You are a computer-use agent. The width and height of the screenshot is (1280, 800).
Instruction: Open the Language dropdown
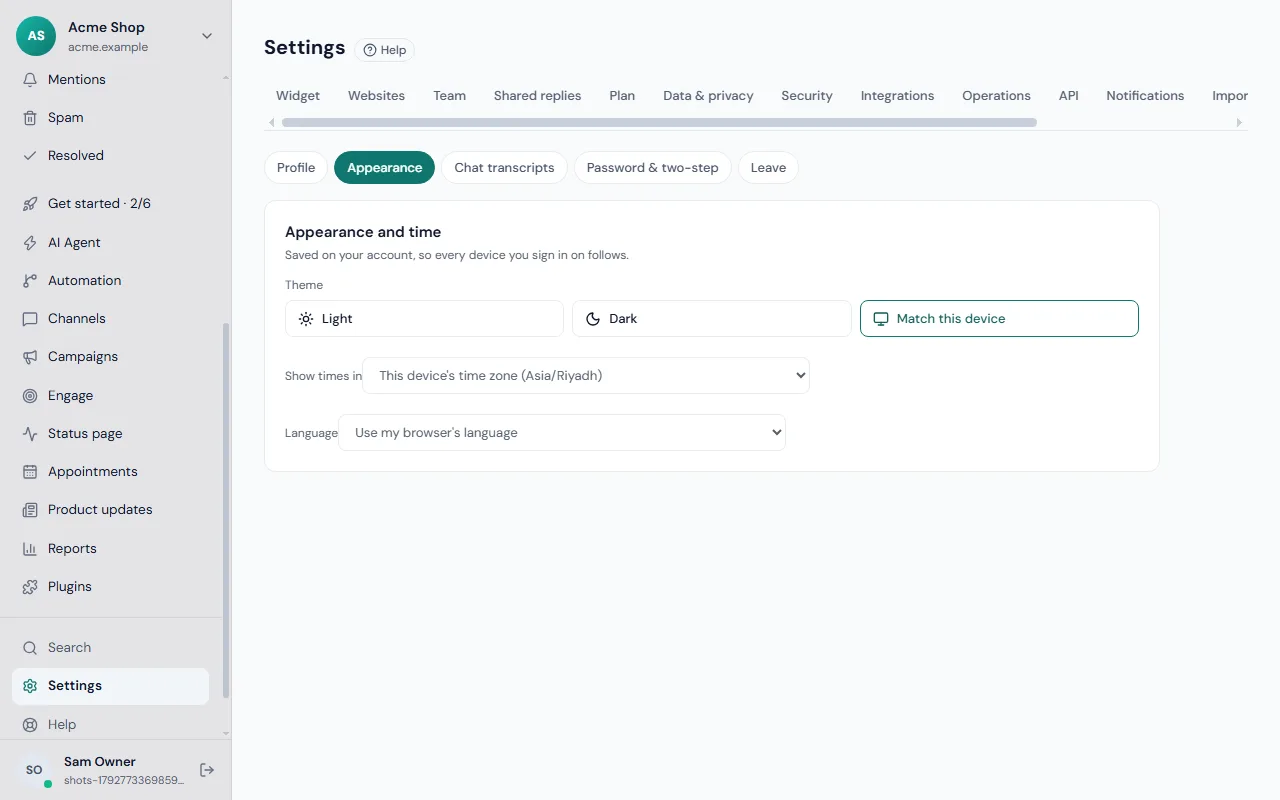[562, 432]
